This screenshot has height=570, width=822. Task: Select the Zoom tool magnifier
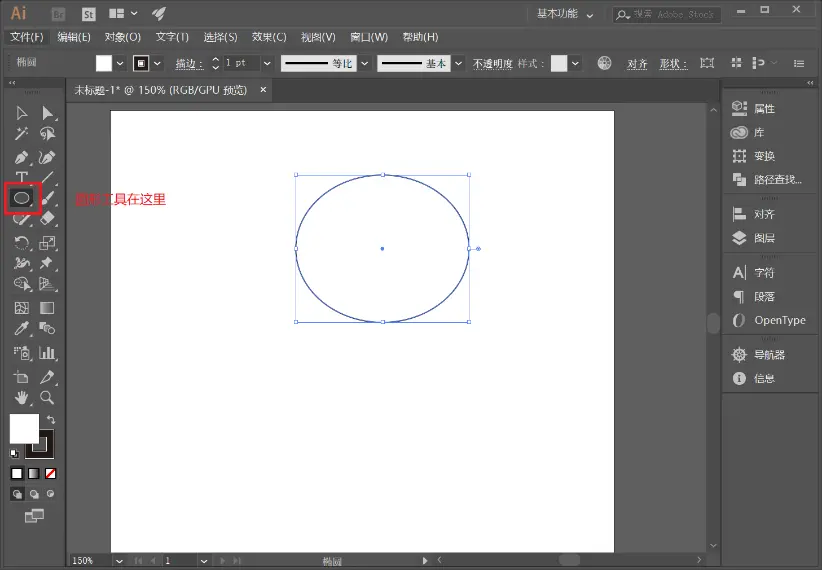pyautogui.click(x=47, y=398)
